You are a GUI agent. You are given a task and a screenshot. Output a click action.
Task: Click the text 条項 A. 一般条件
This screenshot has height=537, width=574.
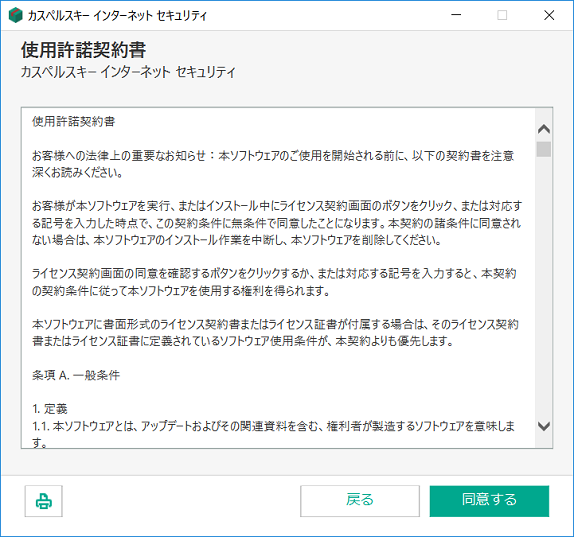(x=76, y=375)
